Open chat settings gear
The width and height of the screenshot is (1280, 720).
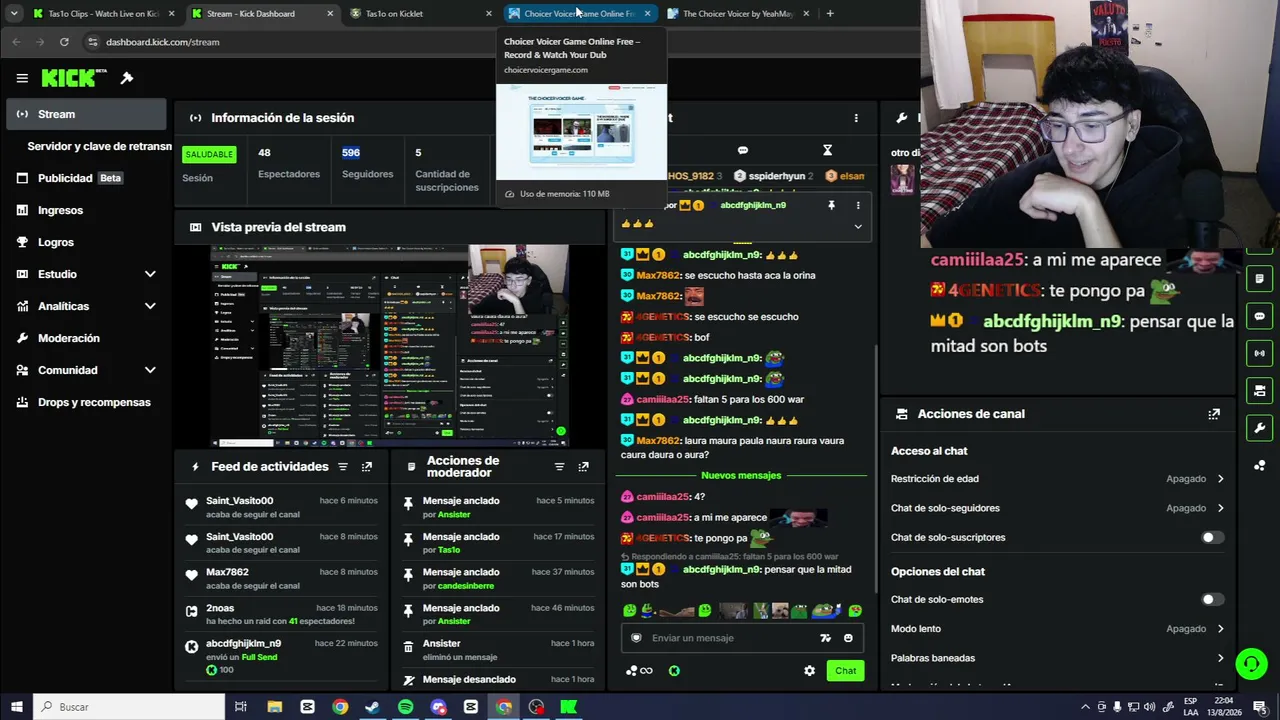click(809, 671)
